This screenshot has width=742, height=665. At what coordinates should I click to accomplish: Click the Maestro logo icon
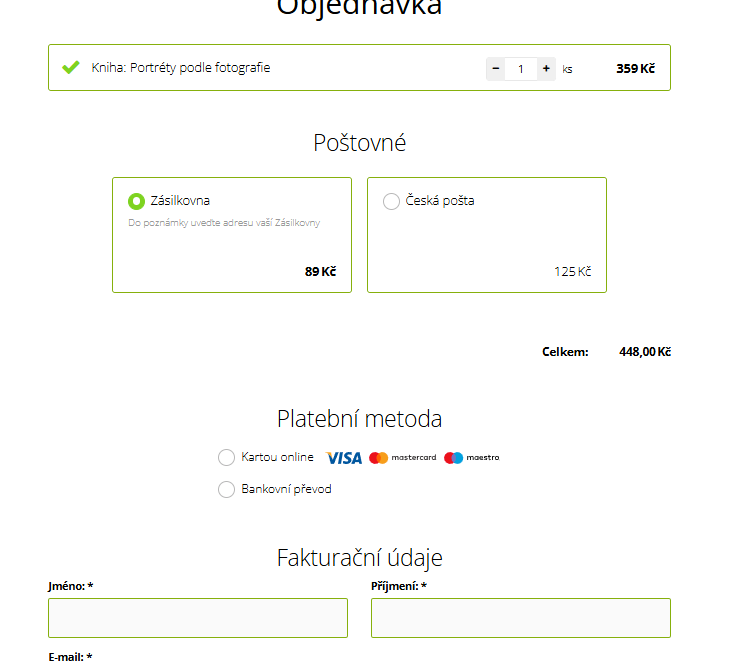472,458
